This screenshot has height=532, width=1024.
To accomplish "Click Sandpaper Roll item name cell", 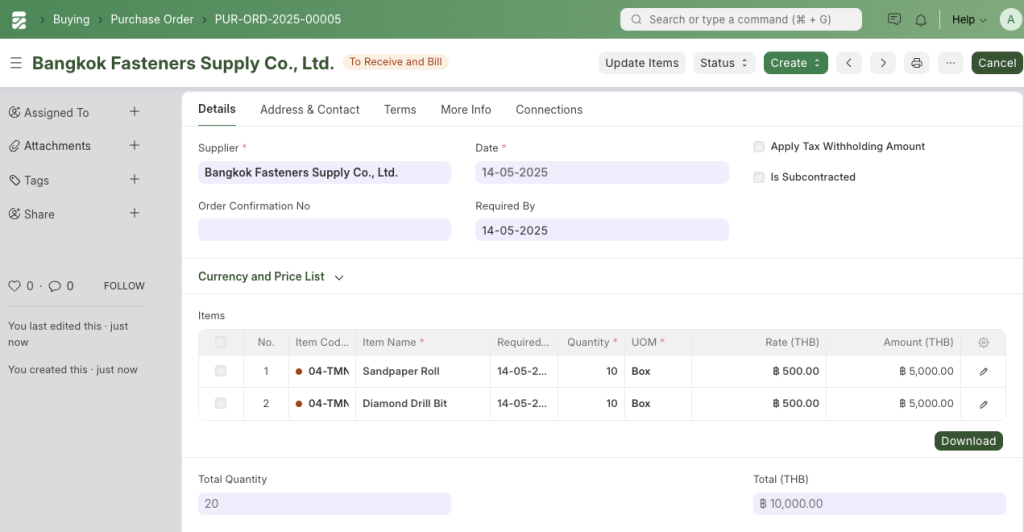I will [423, 371].
